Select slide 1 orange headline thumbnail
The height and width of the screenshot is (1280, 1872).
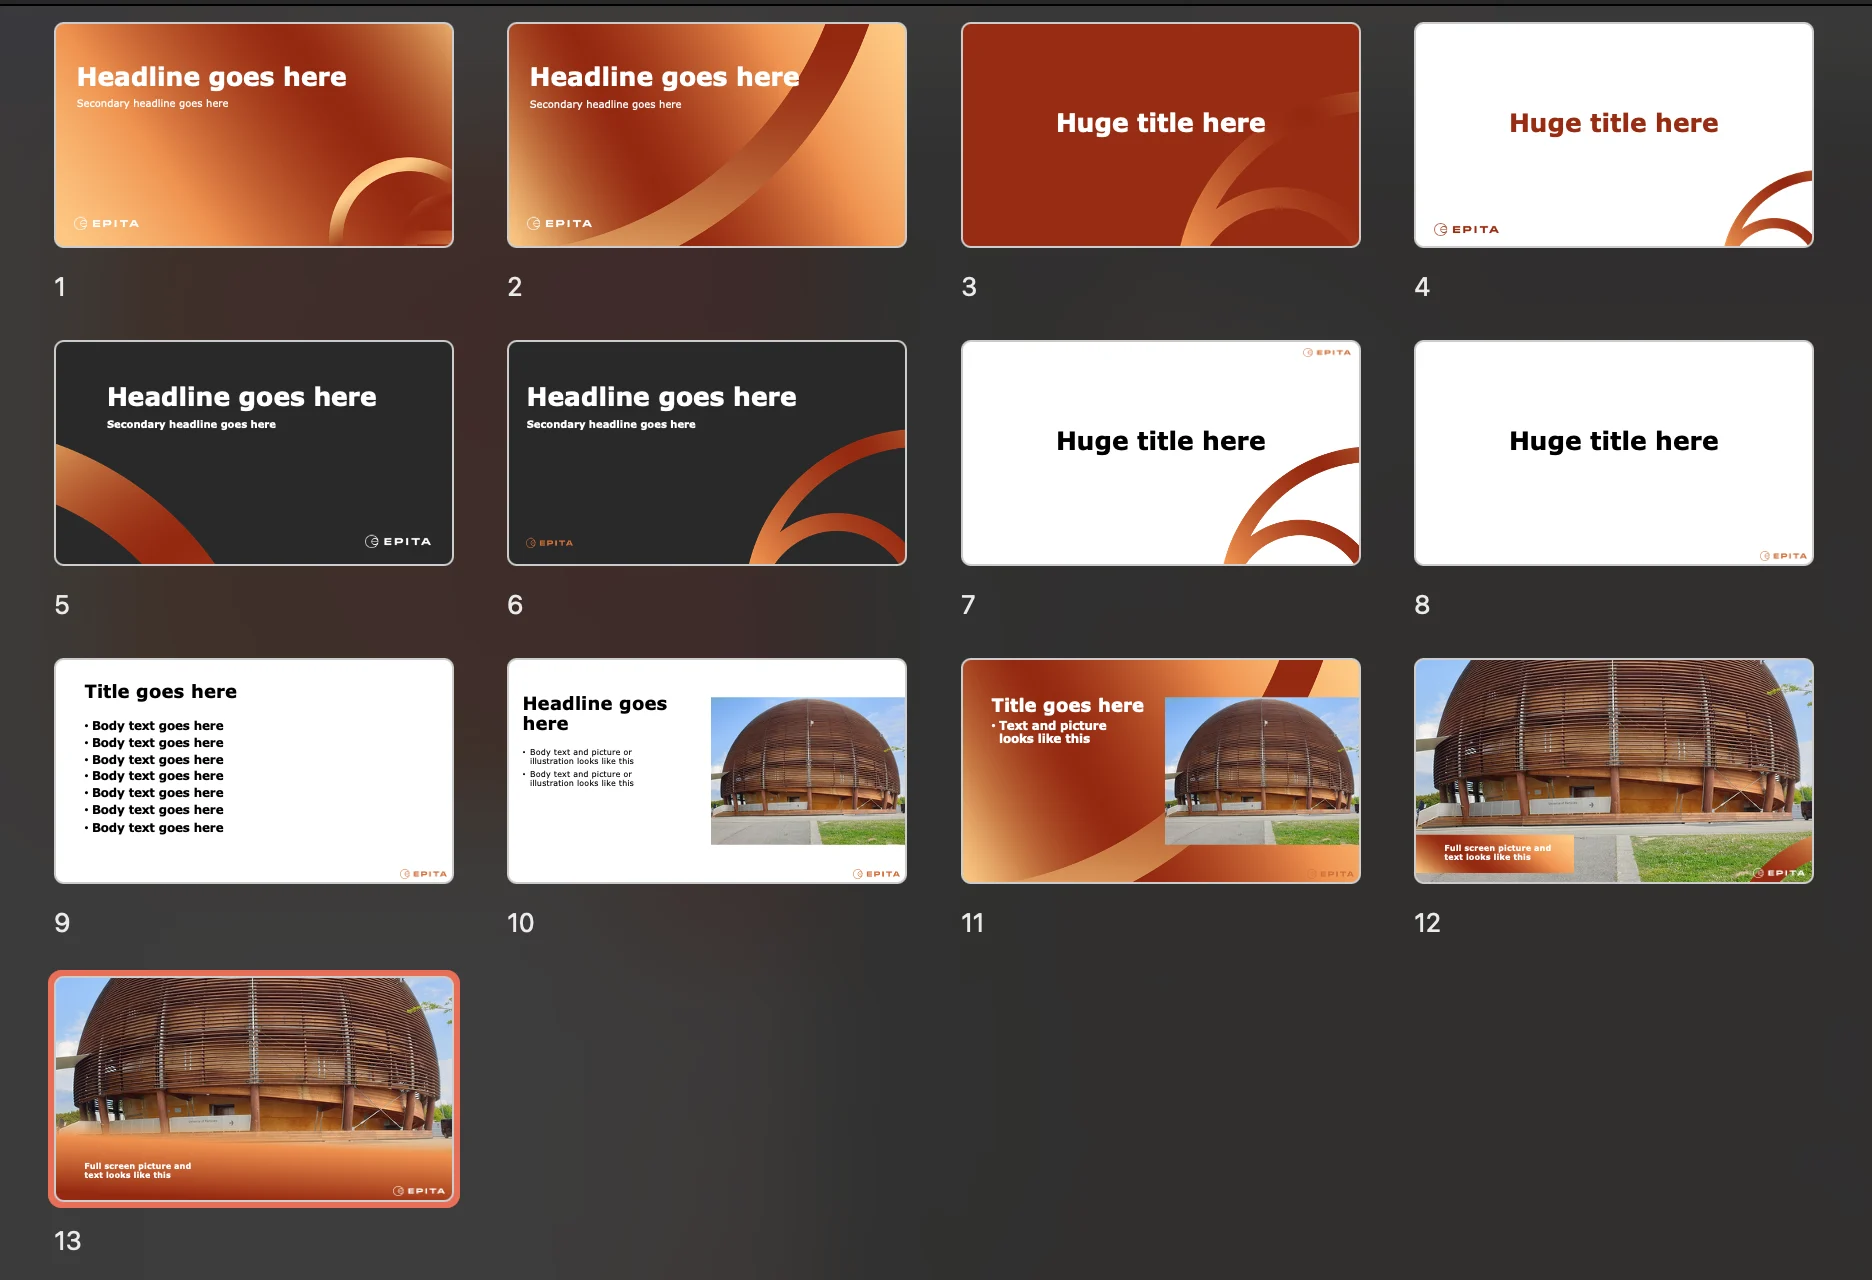click(x=254, y=135)
